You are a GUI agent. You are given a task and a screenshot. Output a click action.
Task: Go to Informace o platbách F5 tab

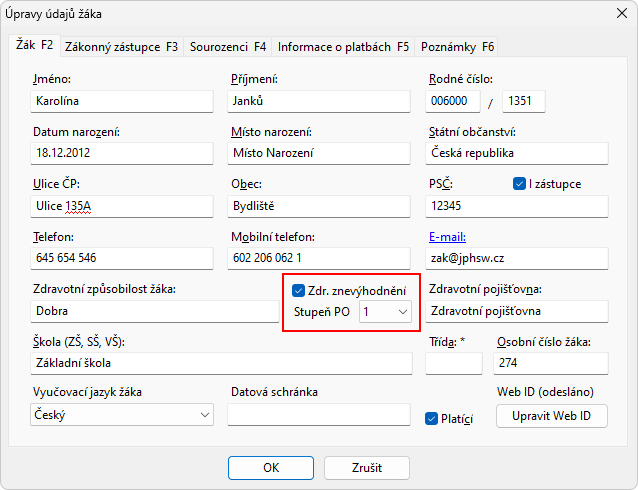point(343,46)
